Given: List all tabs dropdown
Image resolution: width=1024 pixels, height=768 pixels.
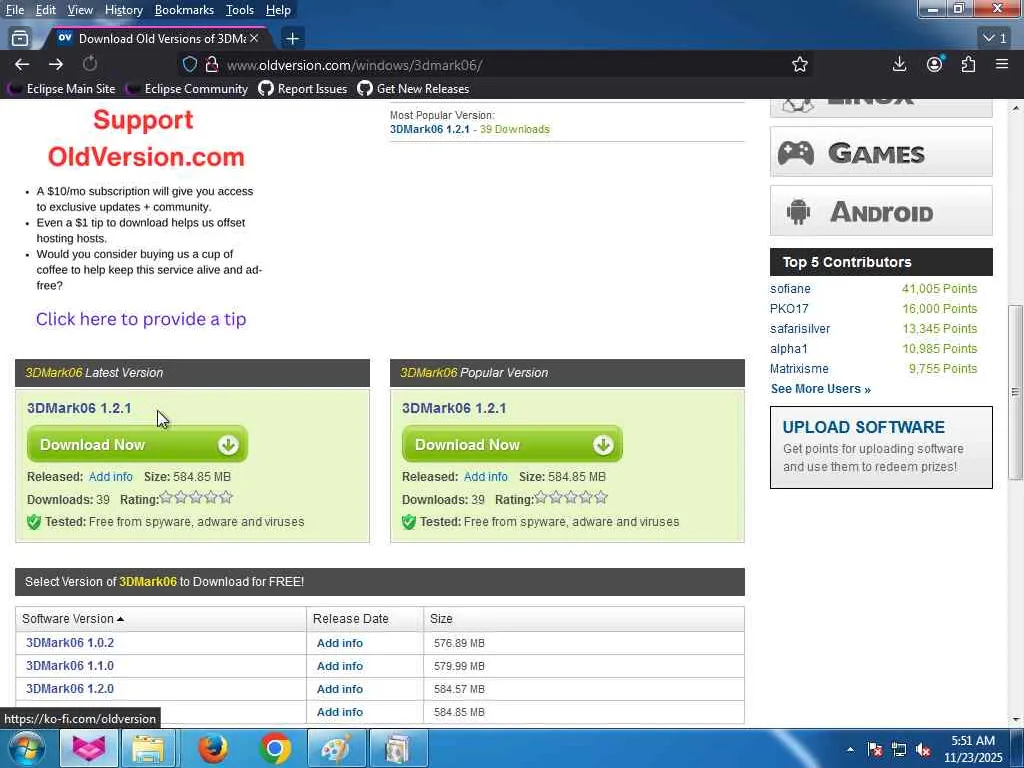Looking at the screenshot, I should coord(995,38).
